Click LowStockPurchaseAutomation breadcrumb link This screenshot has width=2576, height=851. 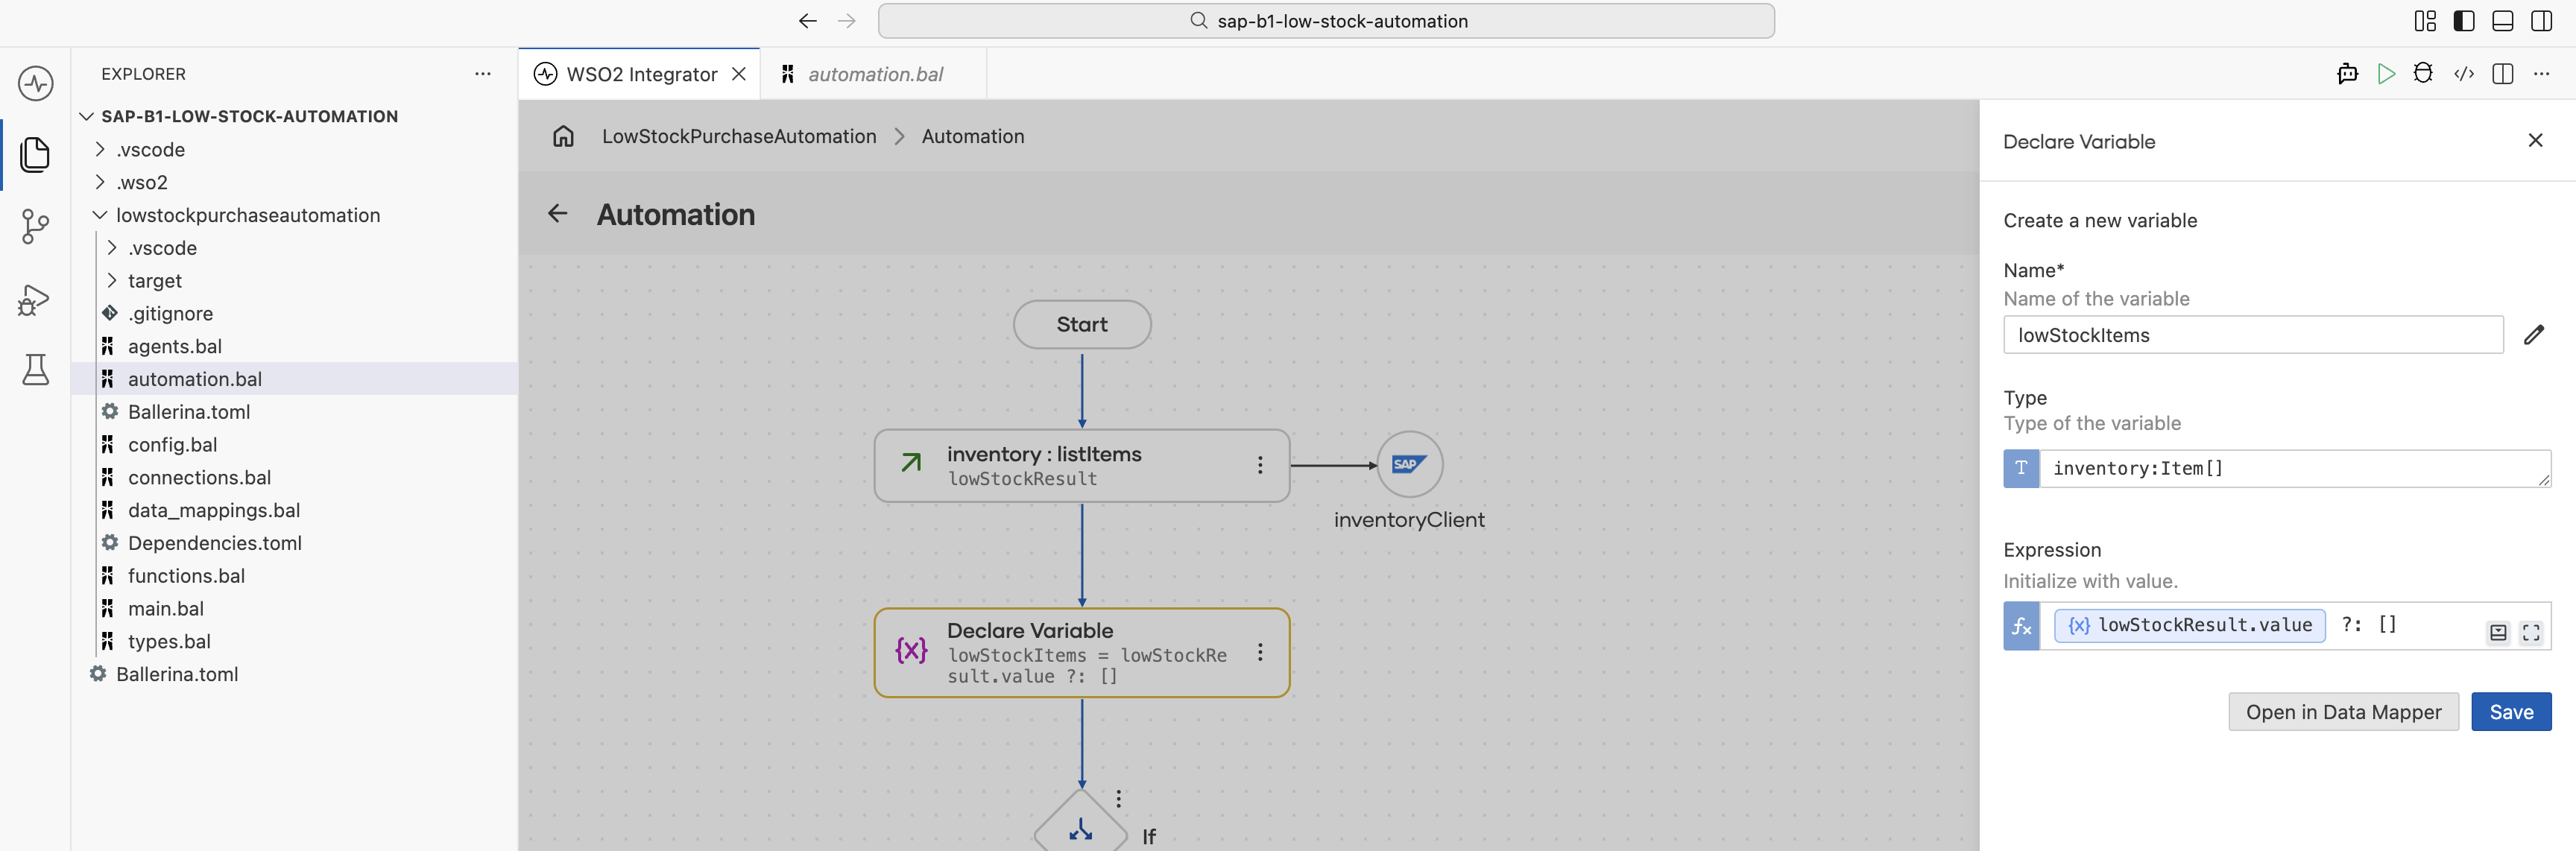tap(739, 136)
